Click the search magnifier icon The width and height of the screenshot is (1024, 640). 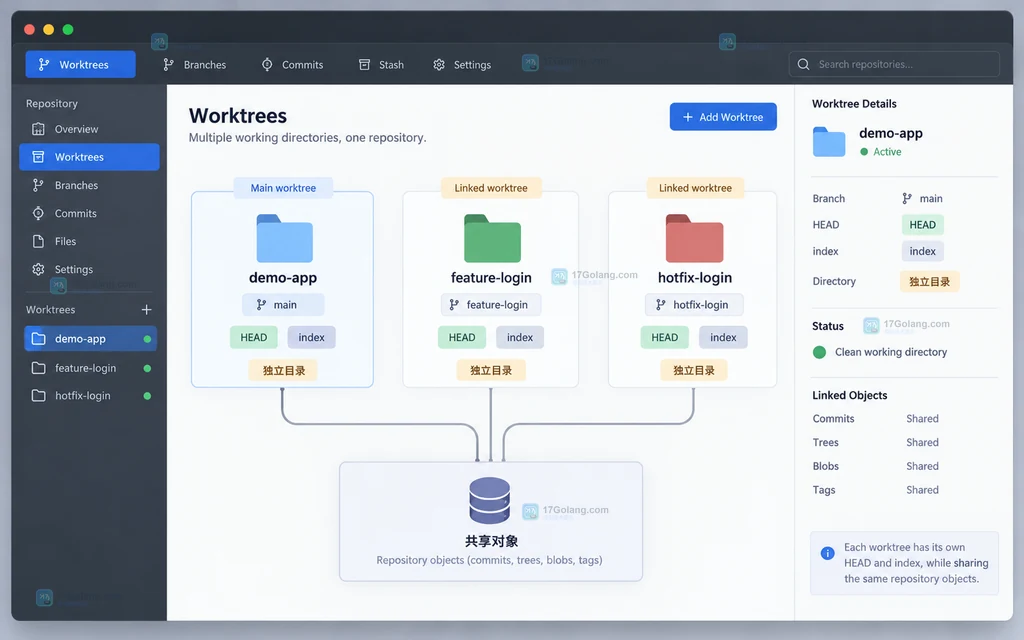coord(804,64)
